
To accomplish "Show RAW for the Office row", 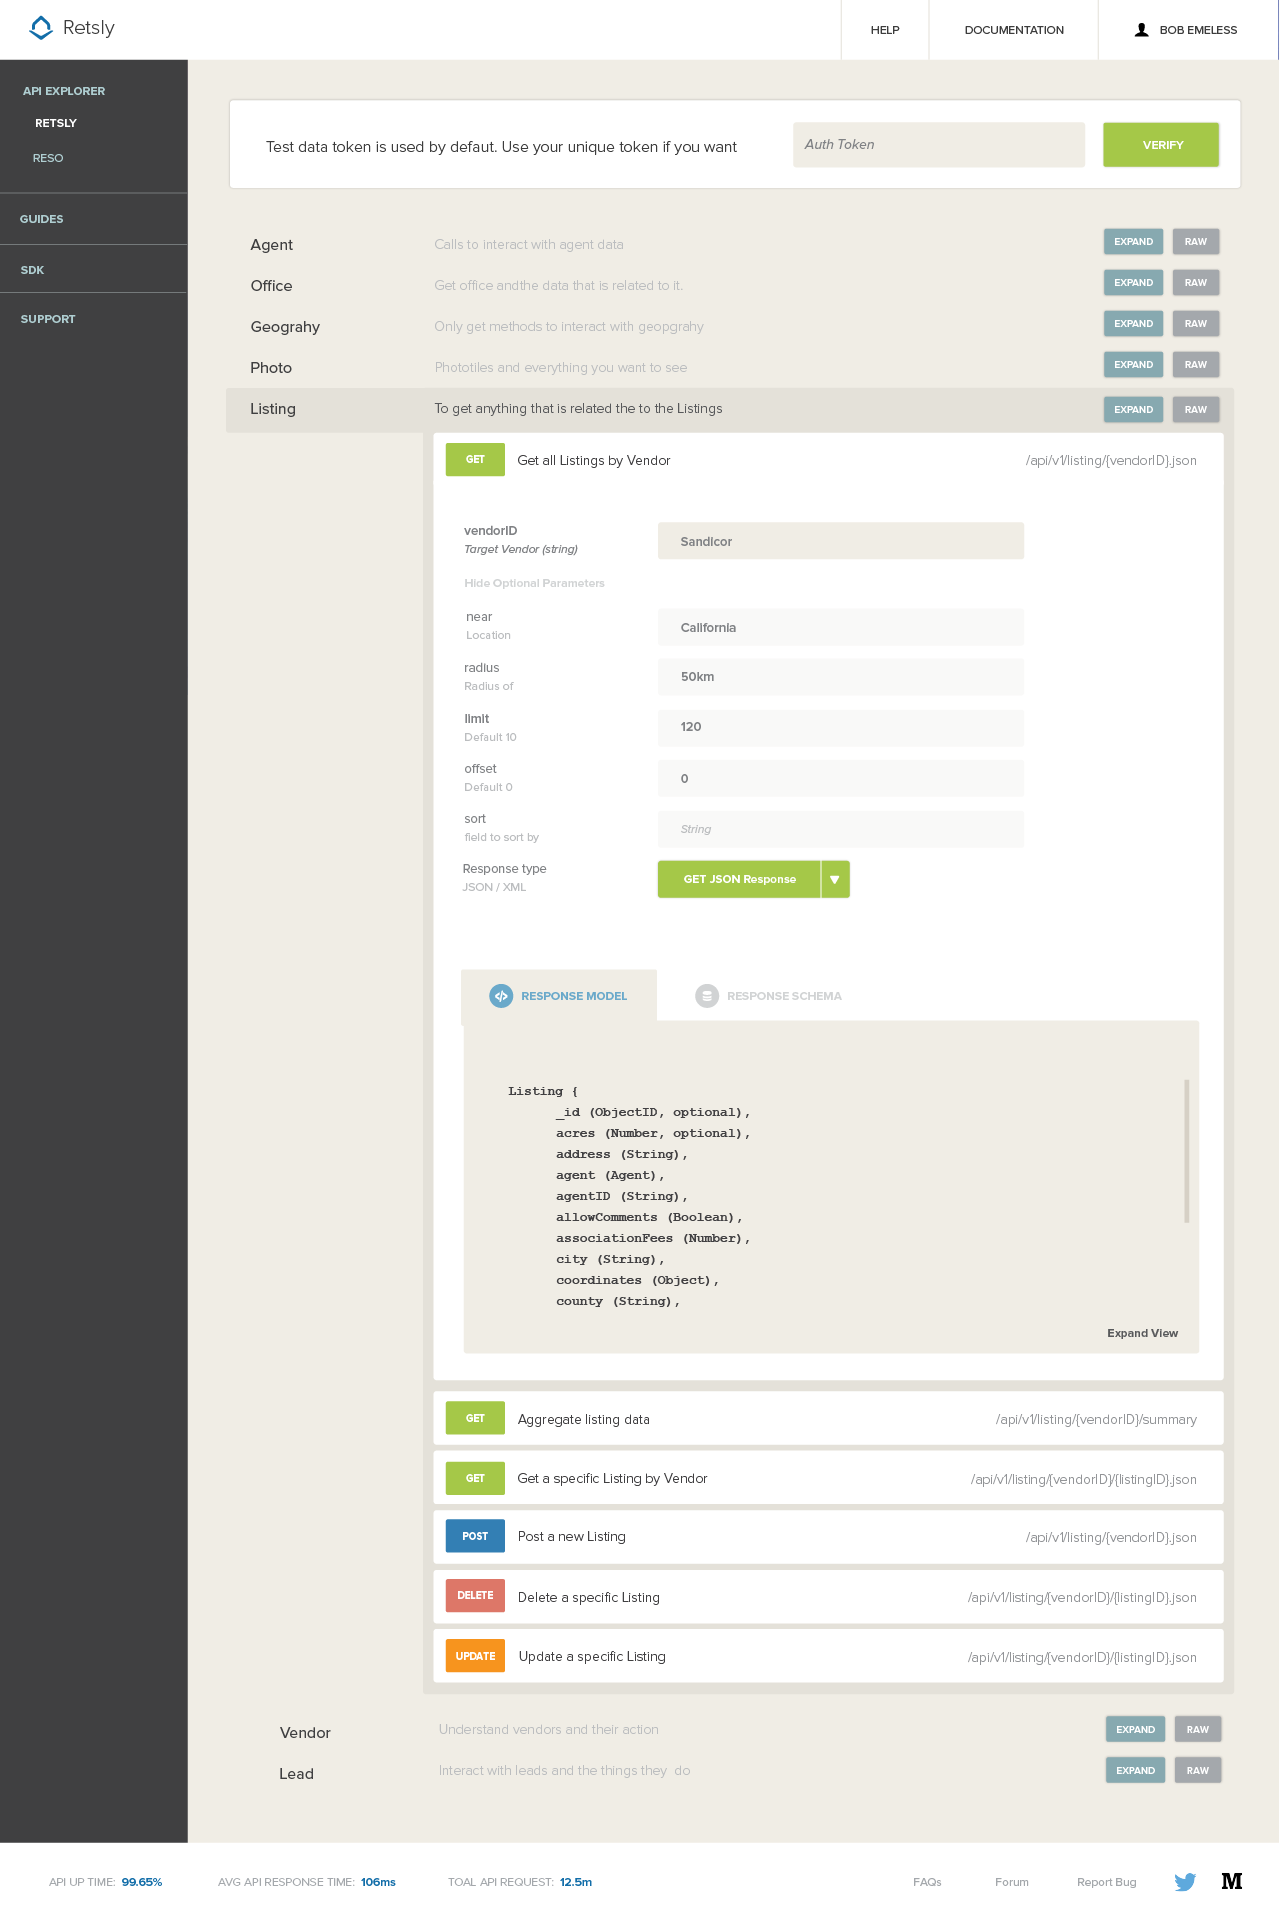I will point(1196,283).
